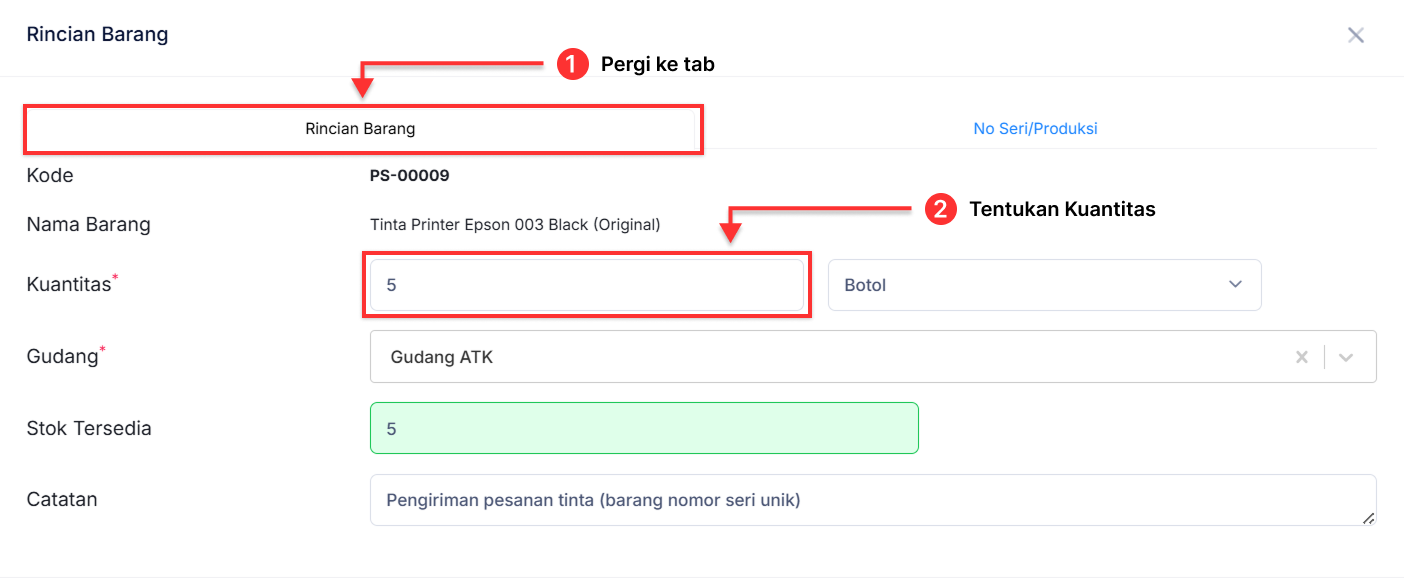The width and height of the screenshot is (1404, 578).
Task: Select the Rincian Barang tab
Action: coord(360,128)
